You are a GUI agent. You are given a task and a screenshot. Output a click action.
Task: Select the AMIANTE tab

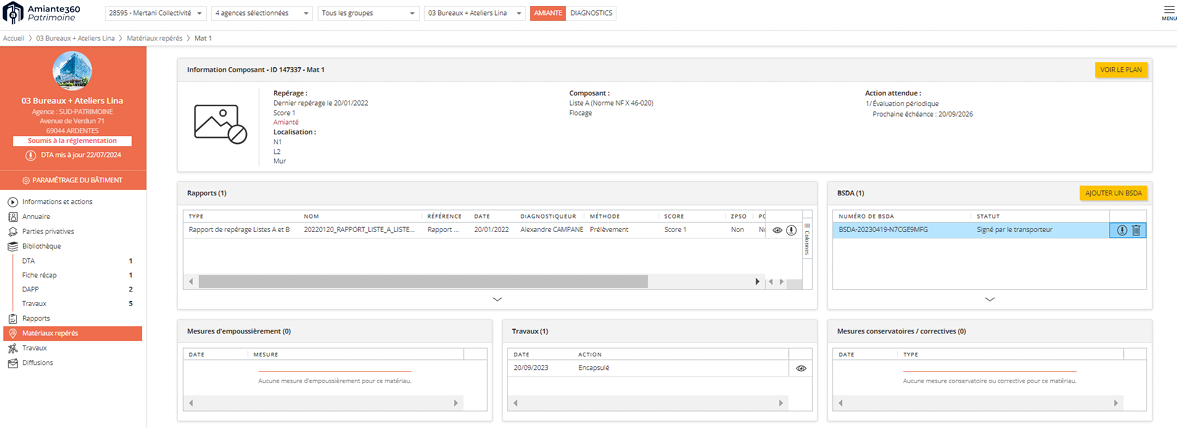coord(548,14)
